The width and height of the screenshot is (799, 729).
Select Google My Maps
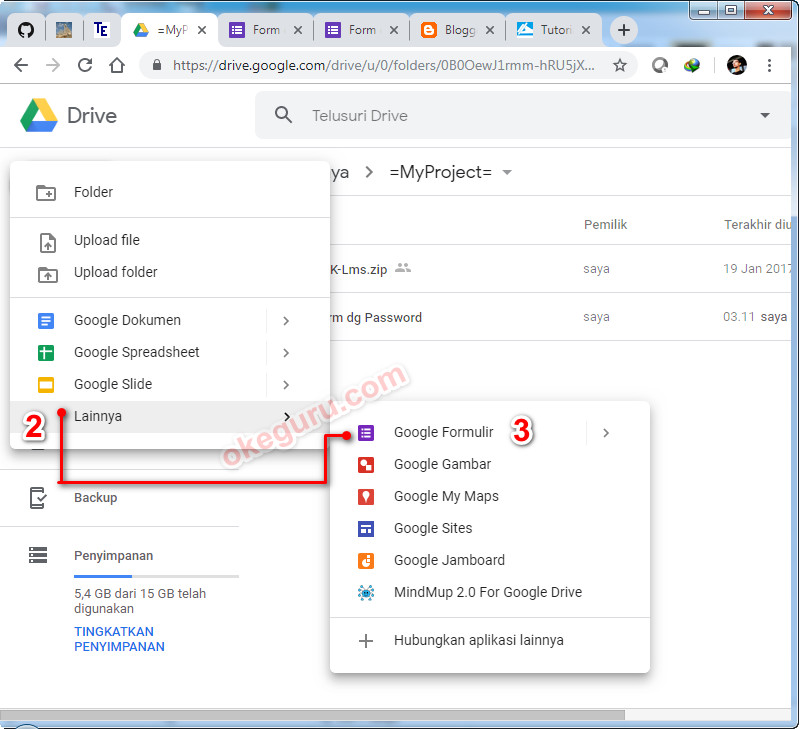pos(490,496)
